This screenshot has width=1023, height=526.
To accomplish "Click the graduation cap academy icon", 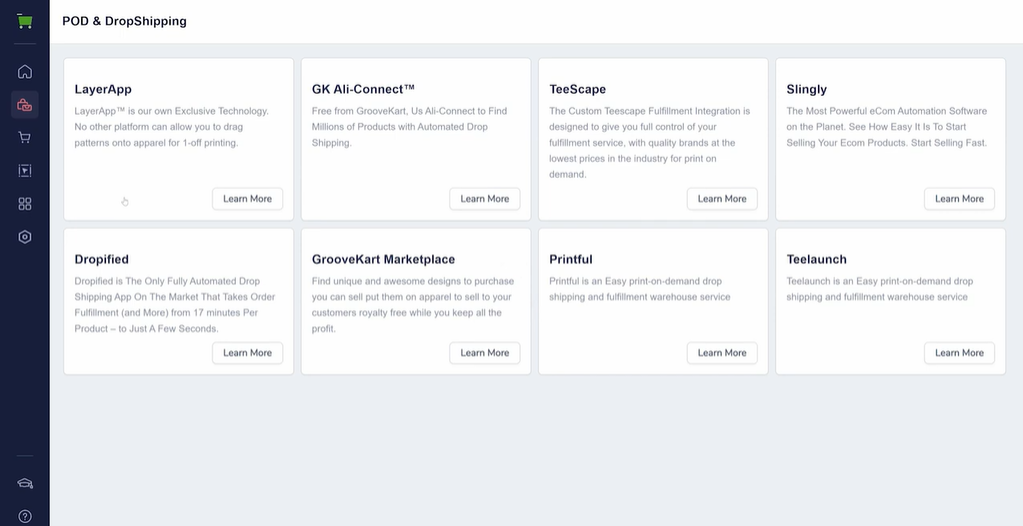I will coord(25,484).
